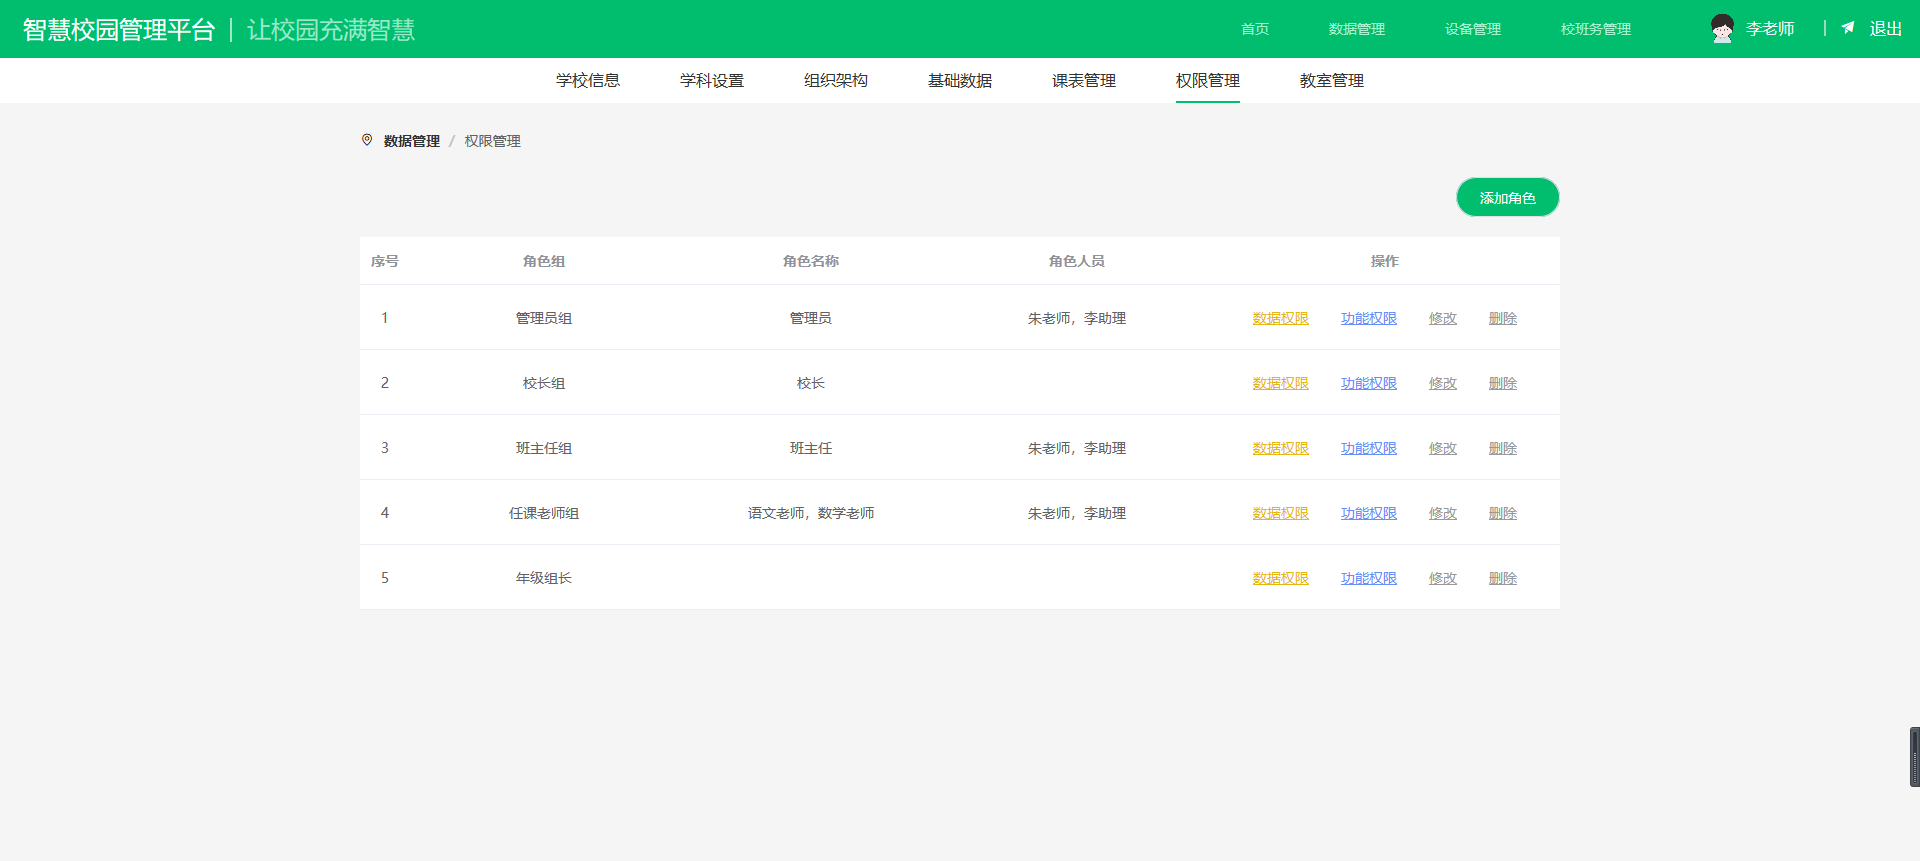Click the paper plane logout icon
This screenshot has height=861, width=1920.
pyautogui.click(x=1848, y=28)
